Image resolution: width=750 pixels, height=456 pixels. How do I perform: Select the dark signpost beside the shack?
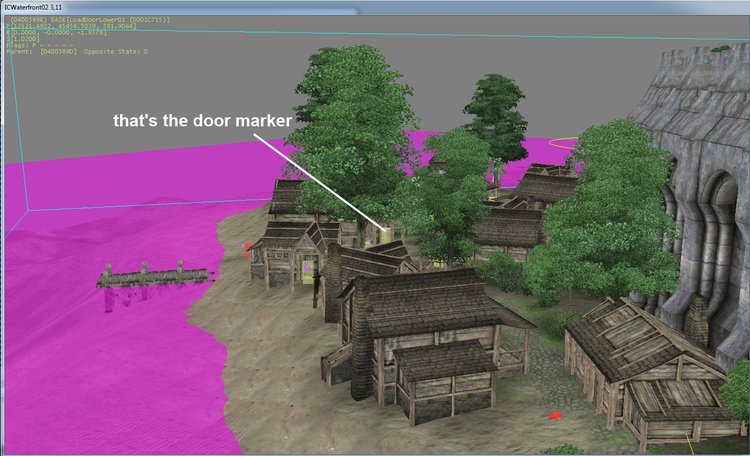pos(316,290)
